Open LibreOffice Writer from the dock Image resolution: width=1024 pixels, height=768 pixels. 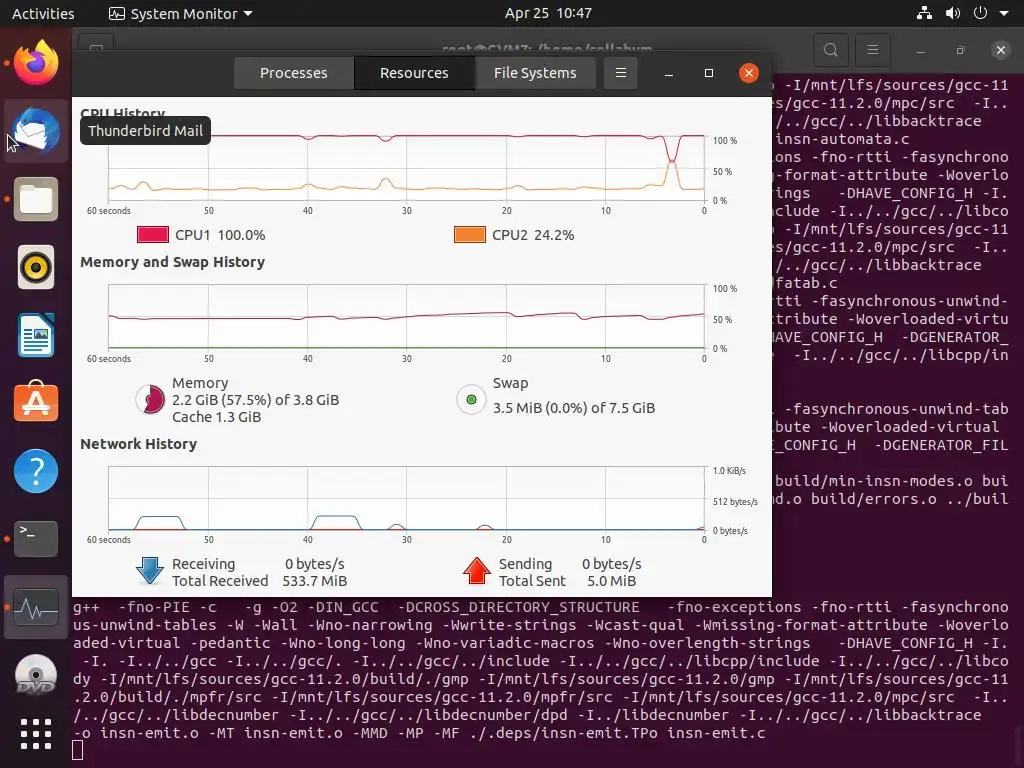(36, 335)
